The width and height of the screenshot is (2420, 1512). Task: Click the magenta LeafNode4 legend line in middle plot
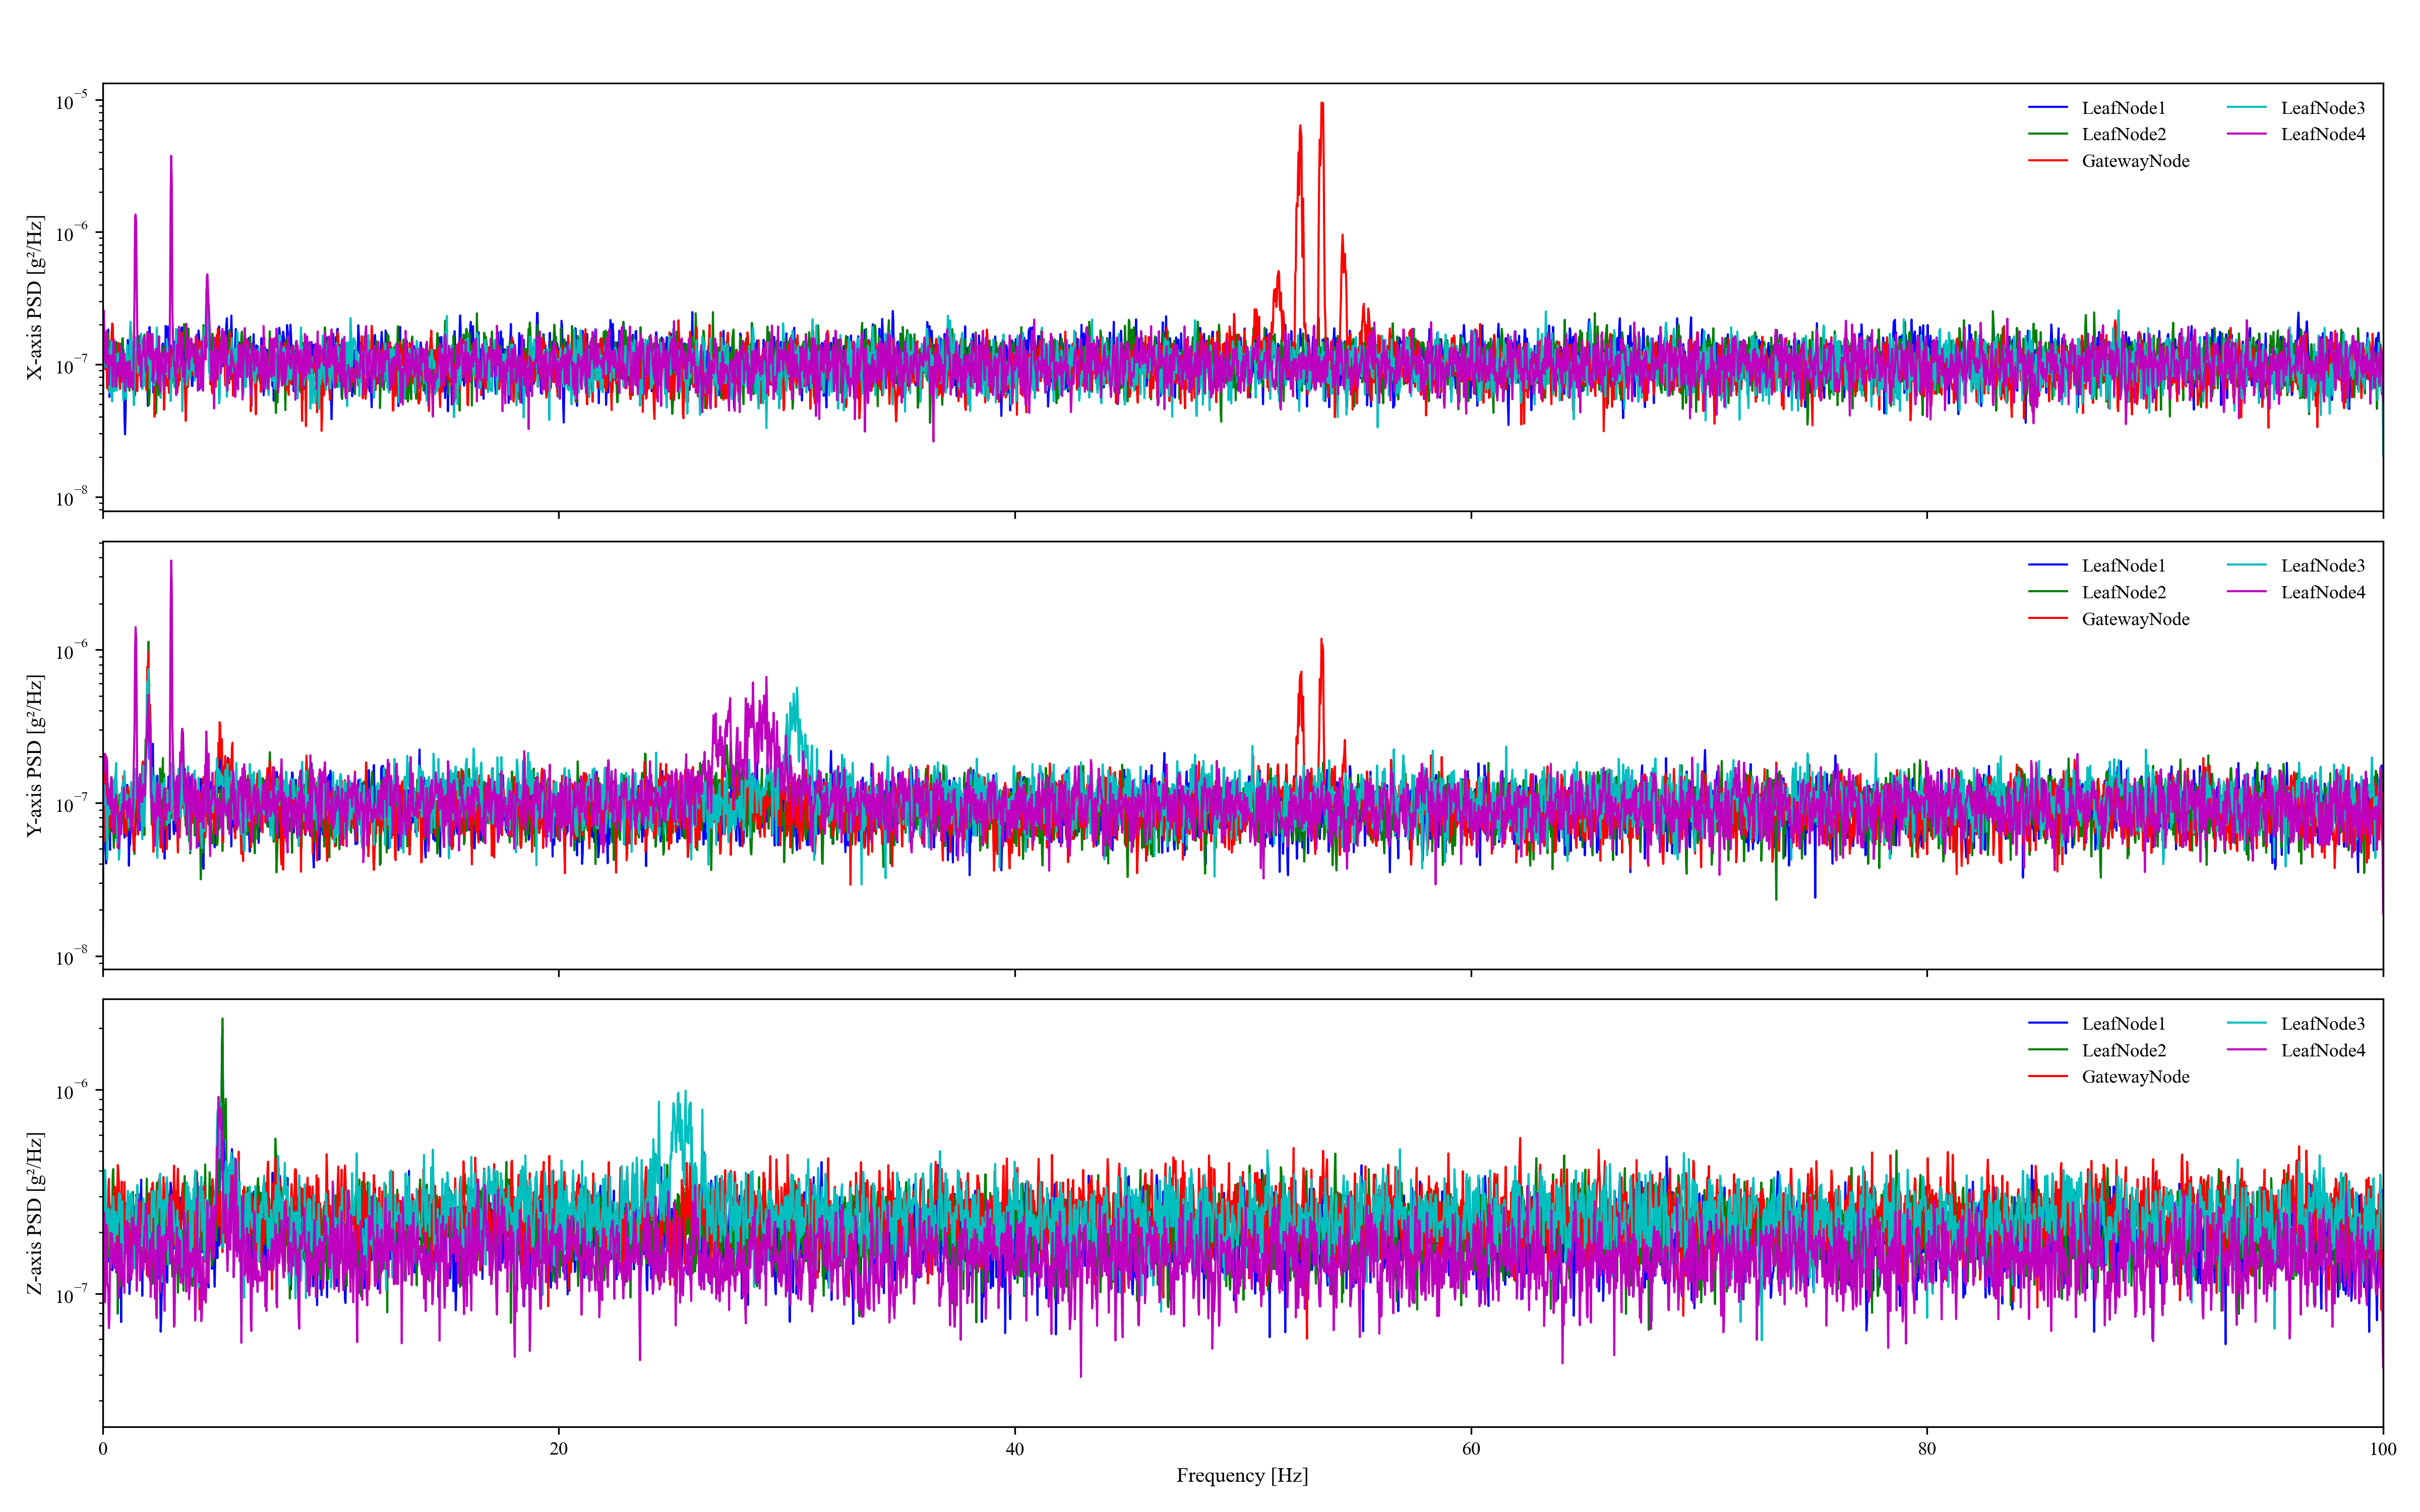point(2246,592)
